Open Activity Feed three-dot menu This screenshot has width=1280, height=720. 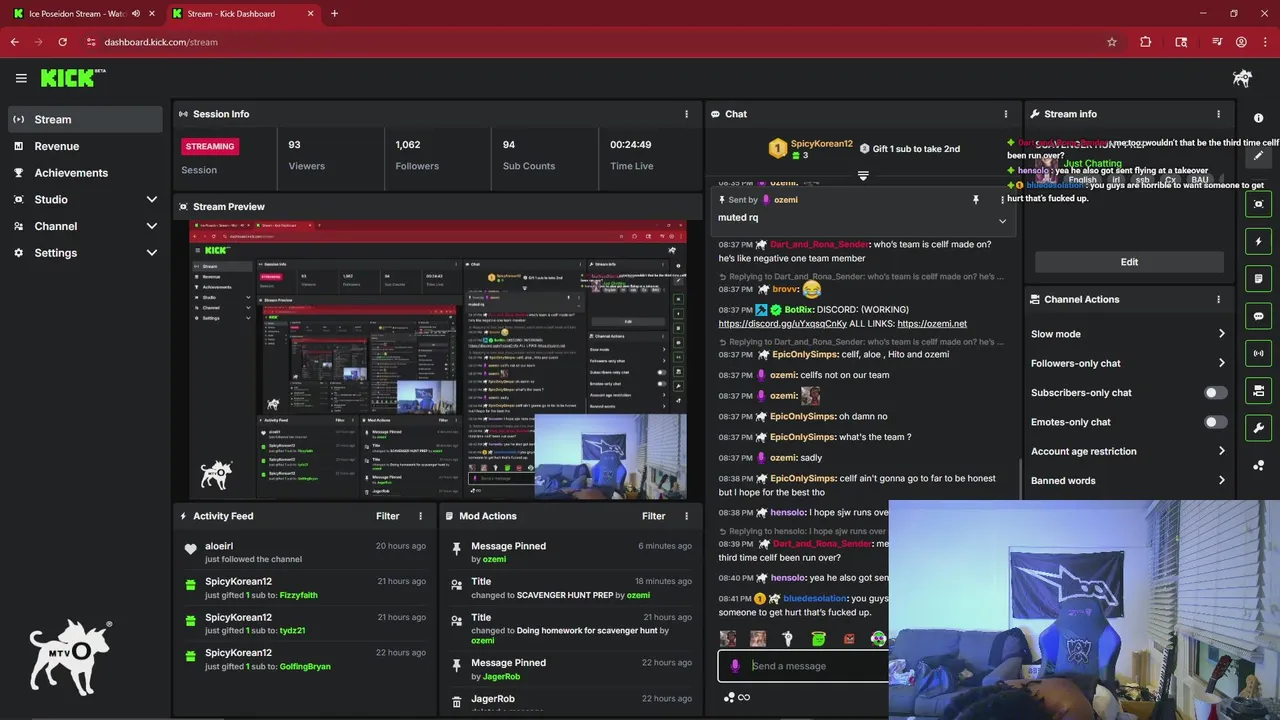click(x=420, y=516)
